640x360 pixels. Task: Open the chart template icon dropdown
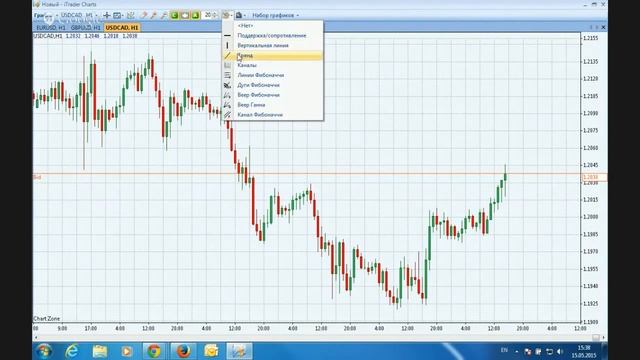[118, 16]
